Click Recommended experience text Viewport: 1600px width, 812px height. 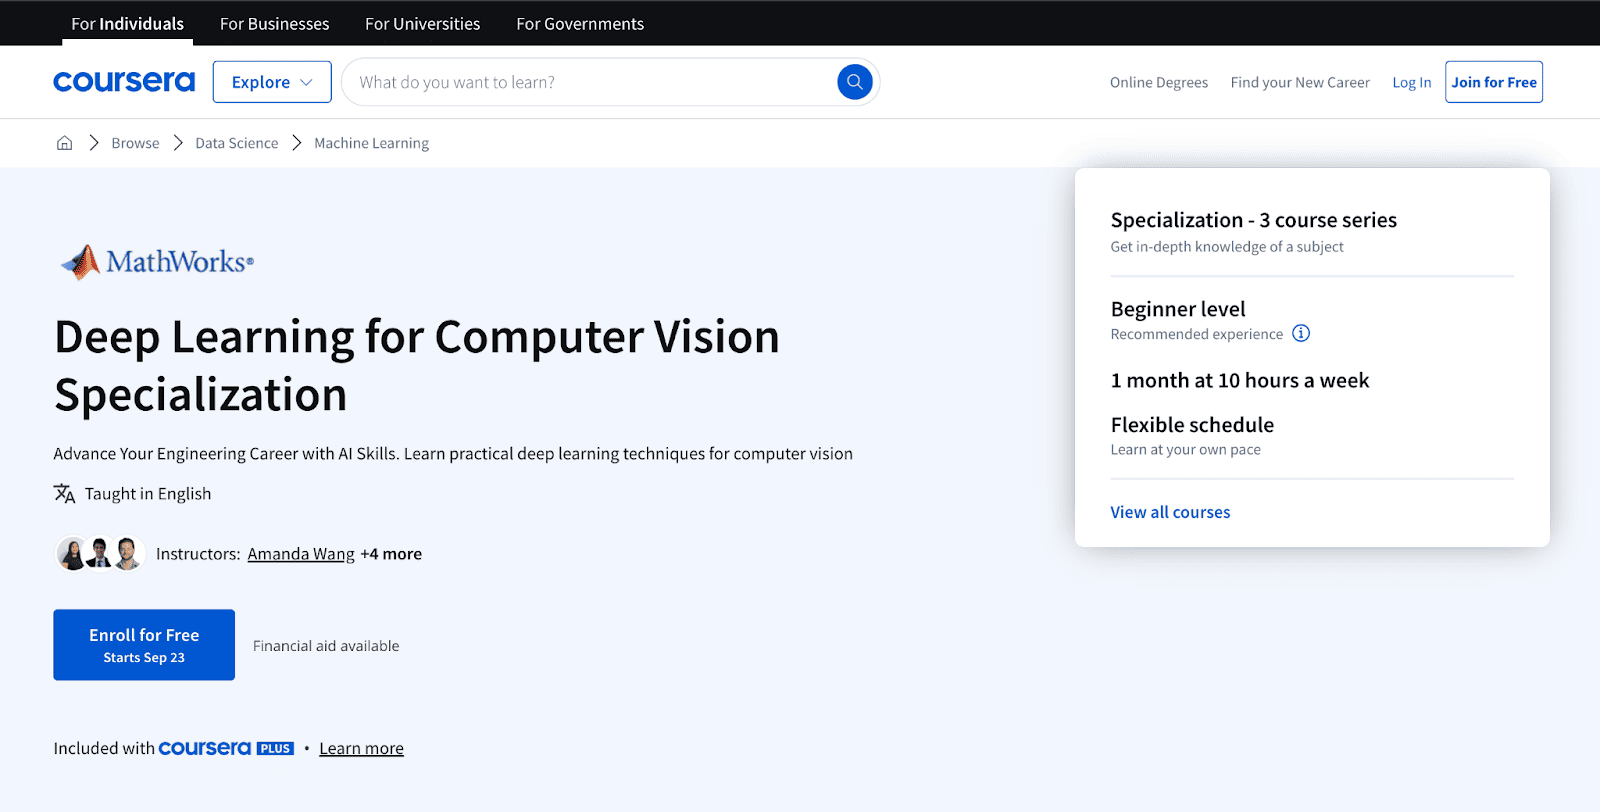click(x=1197, y=334)
